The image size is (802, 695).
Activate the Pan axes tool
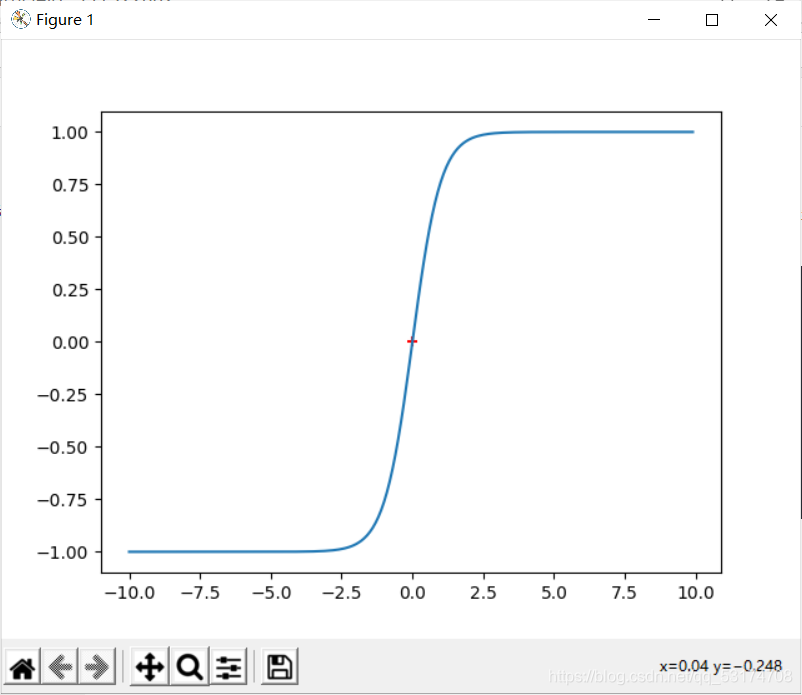(x=149, y=667)
